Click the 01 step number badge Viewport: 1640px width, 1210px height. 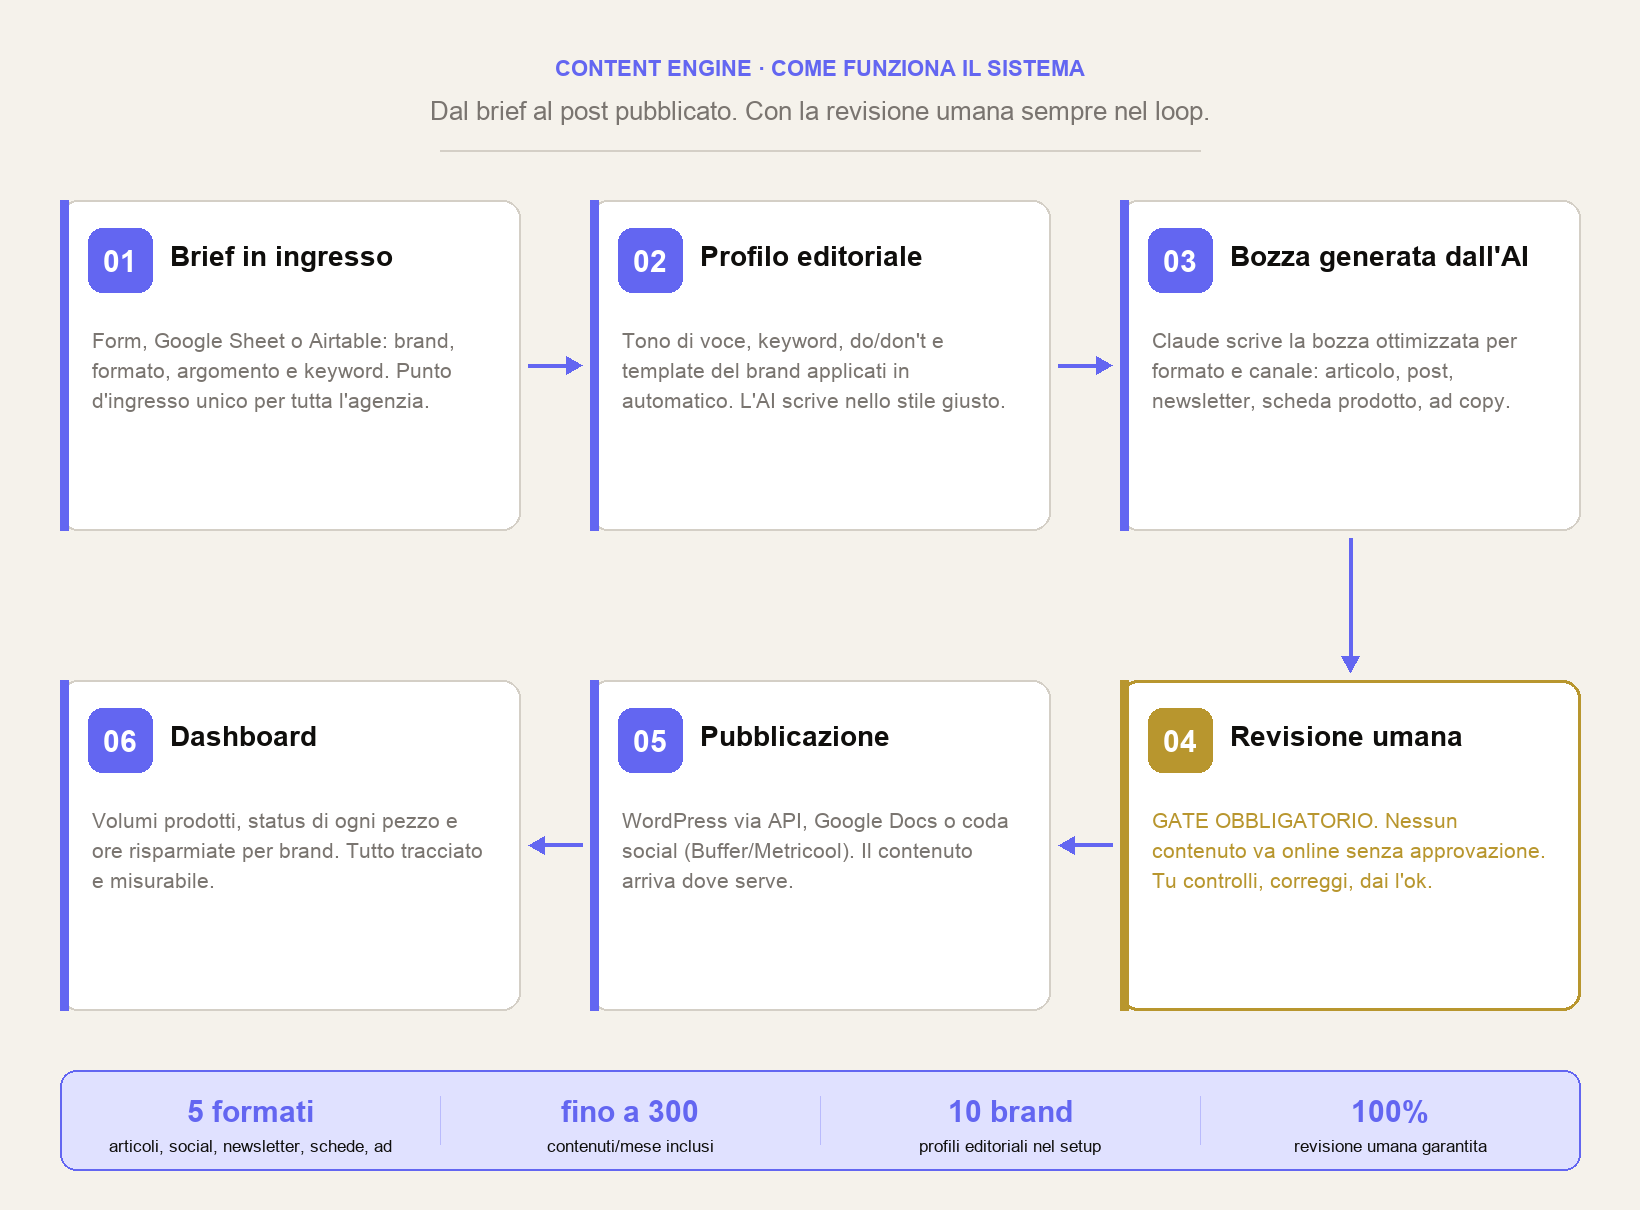pyautogui.click(x=120, y=261)
